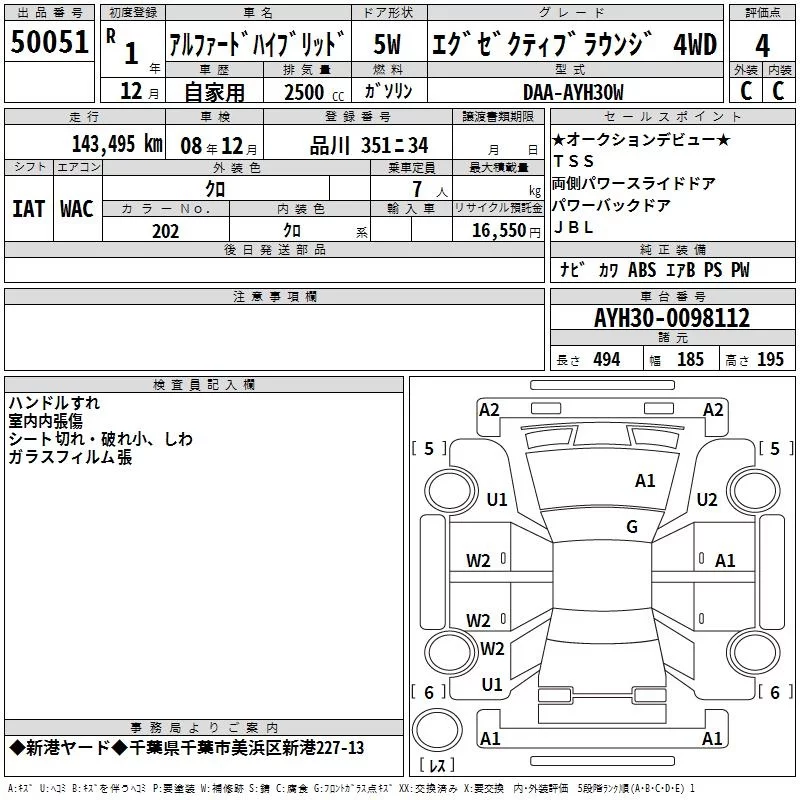
Task: Click the 新港ヤード address line
Action: (x=187, y=748)
